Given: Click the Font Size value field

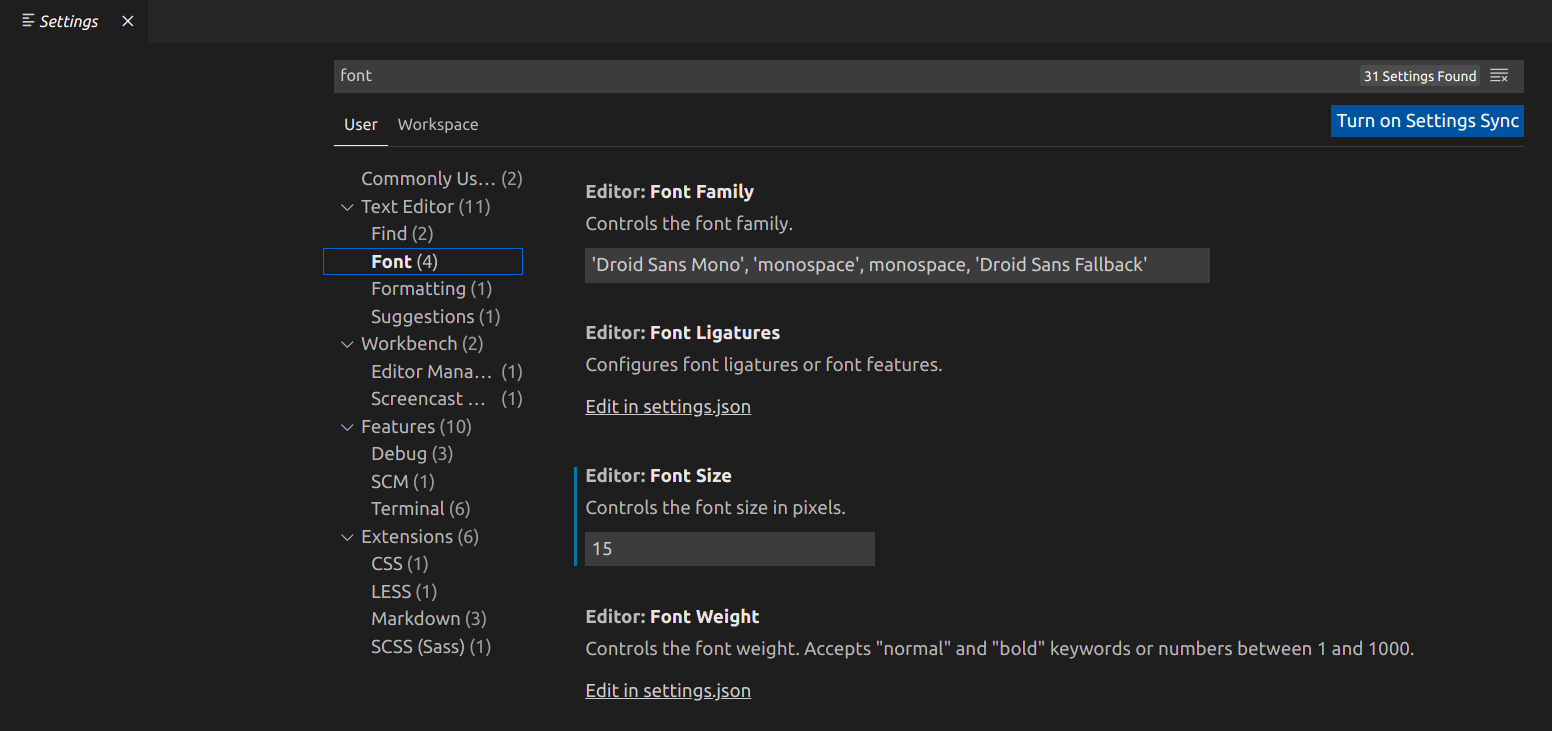Looking at the screenshot, I should coord(729,548).
